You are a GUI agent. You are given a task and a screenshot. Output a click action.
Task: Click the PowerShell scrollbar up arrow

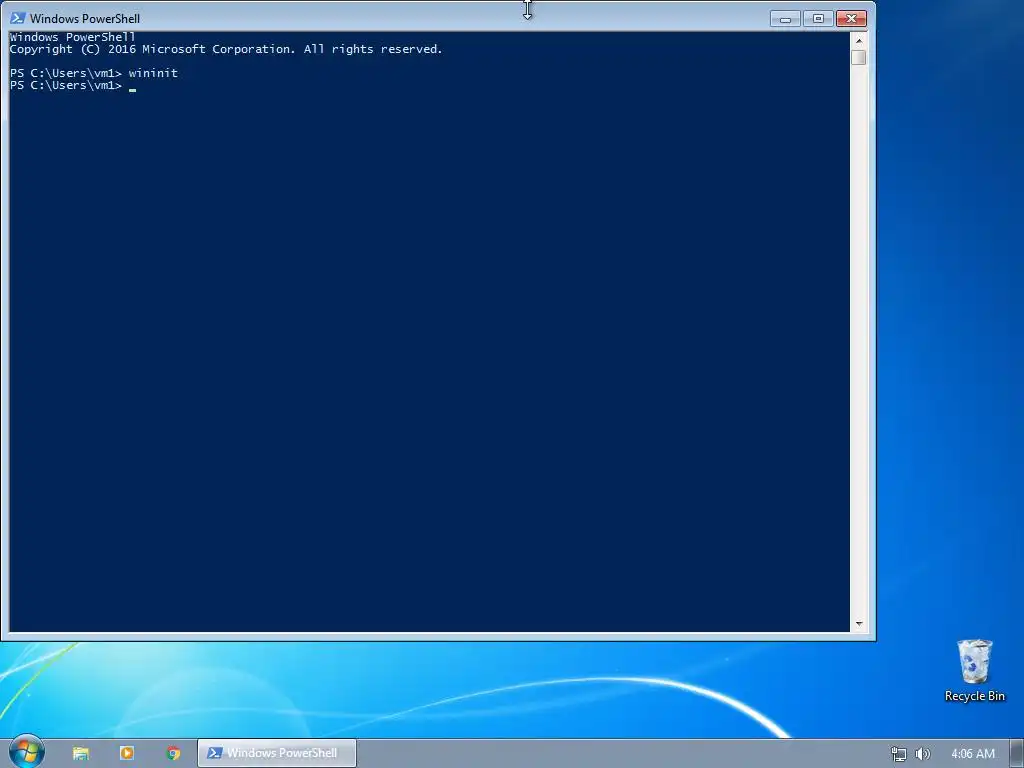[x=859, y=40]
